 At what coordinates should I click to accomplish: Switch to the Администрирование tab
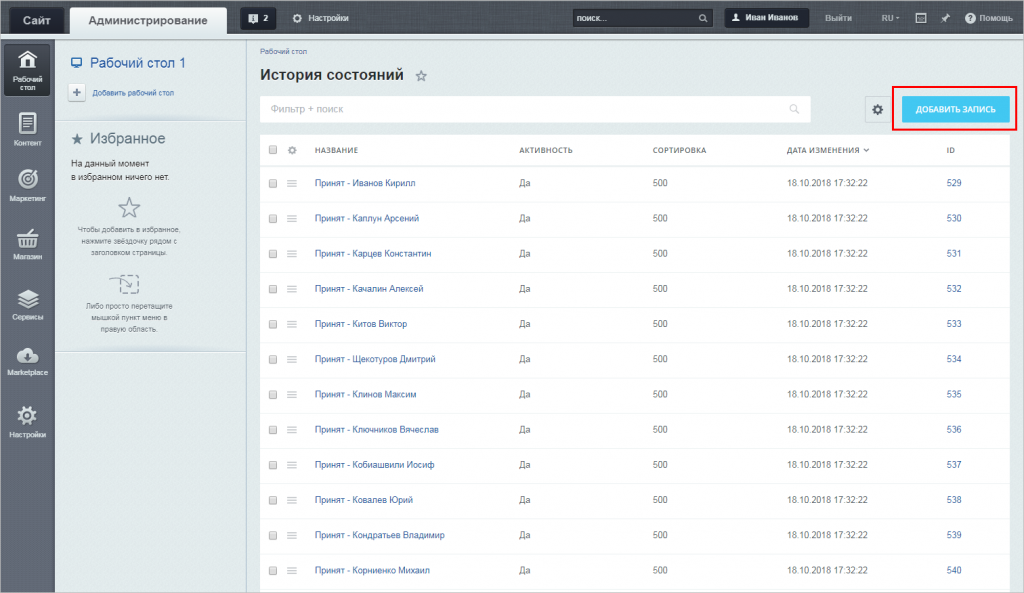click(148, 20)
